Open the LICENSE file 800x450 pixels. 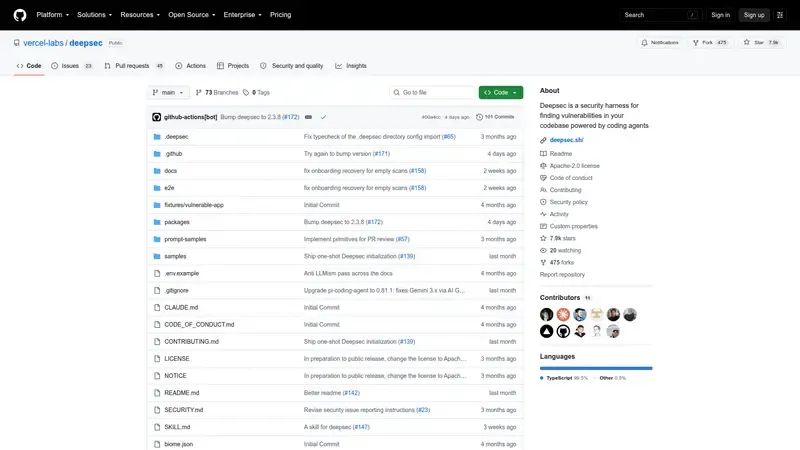coord(177,359)
